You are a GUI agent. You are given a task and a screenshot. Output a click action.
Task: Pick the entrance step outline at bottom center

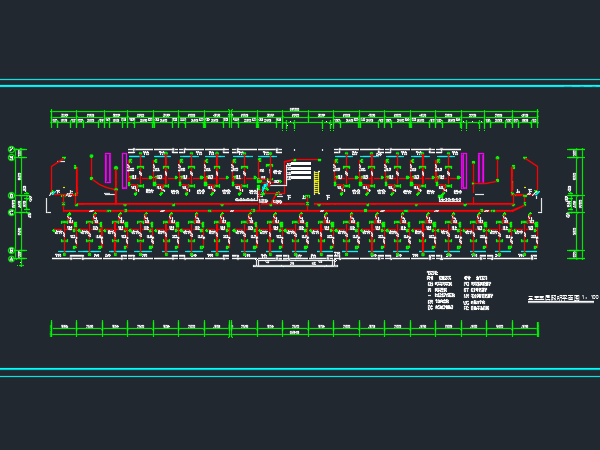click(x=295, y=262)
